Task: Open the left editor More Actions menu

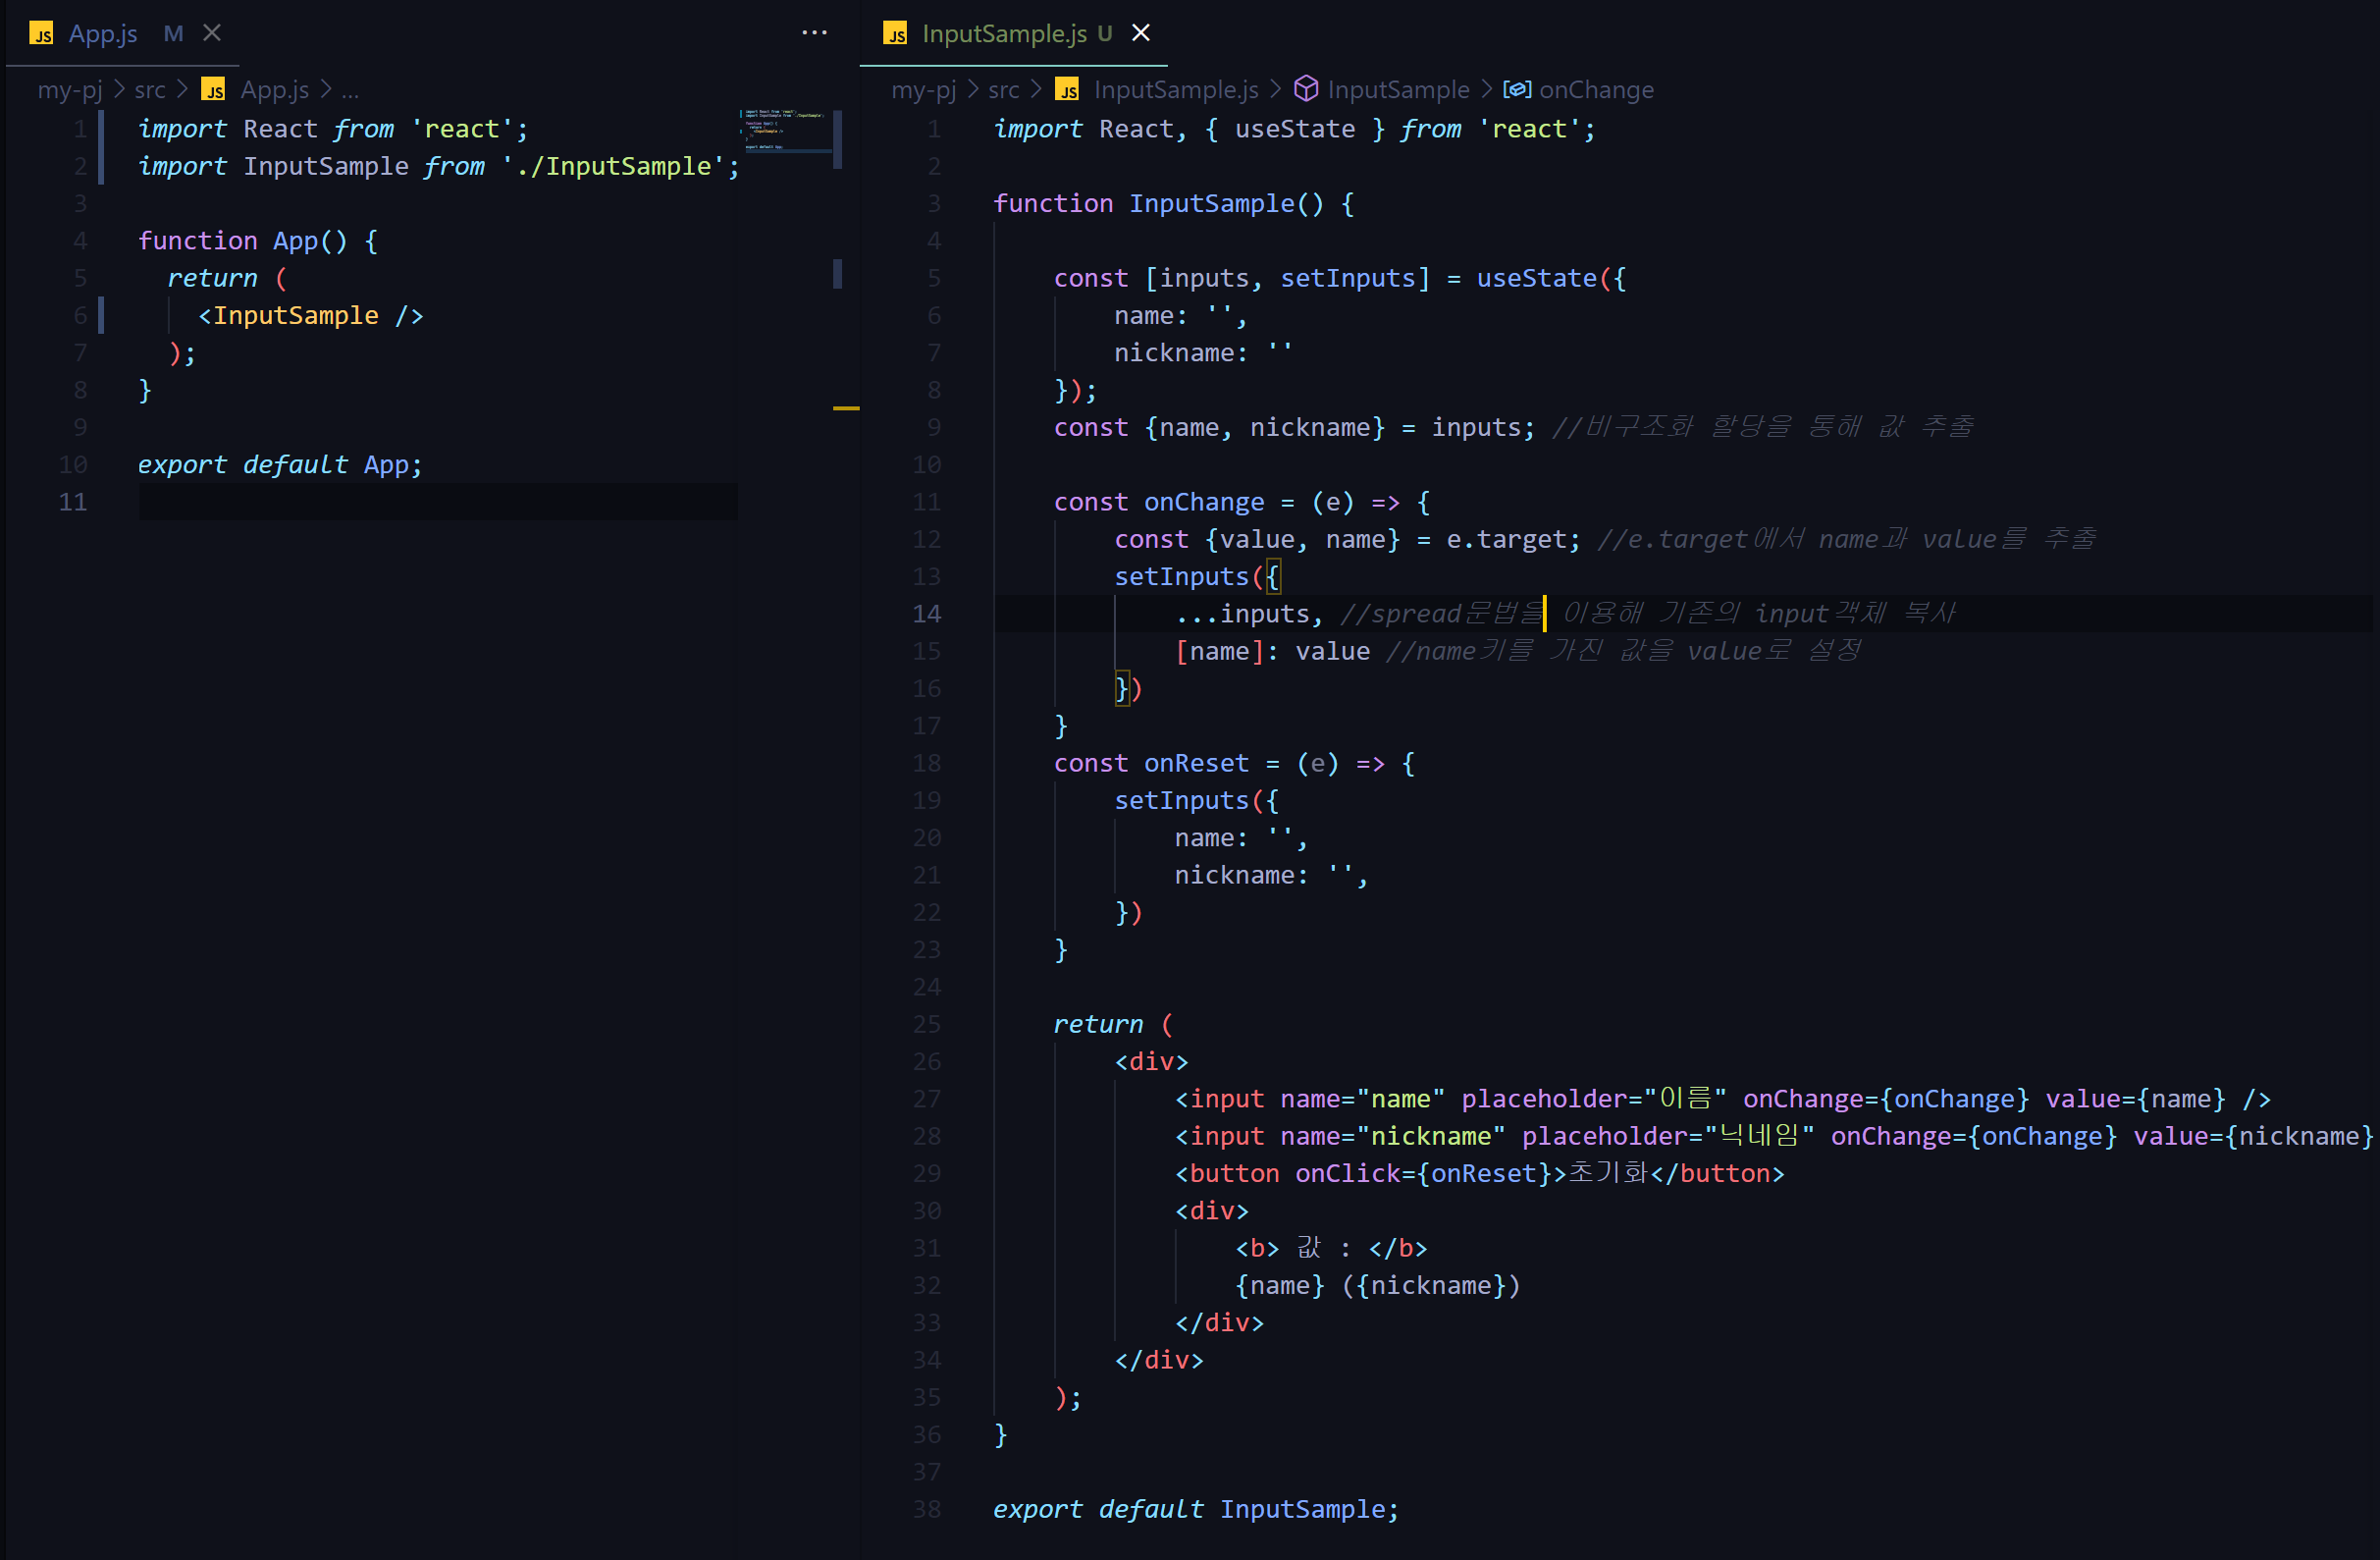Action: (814, 33)
